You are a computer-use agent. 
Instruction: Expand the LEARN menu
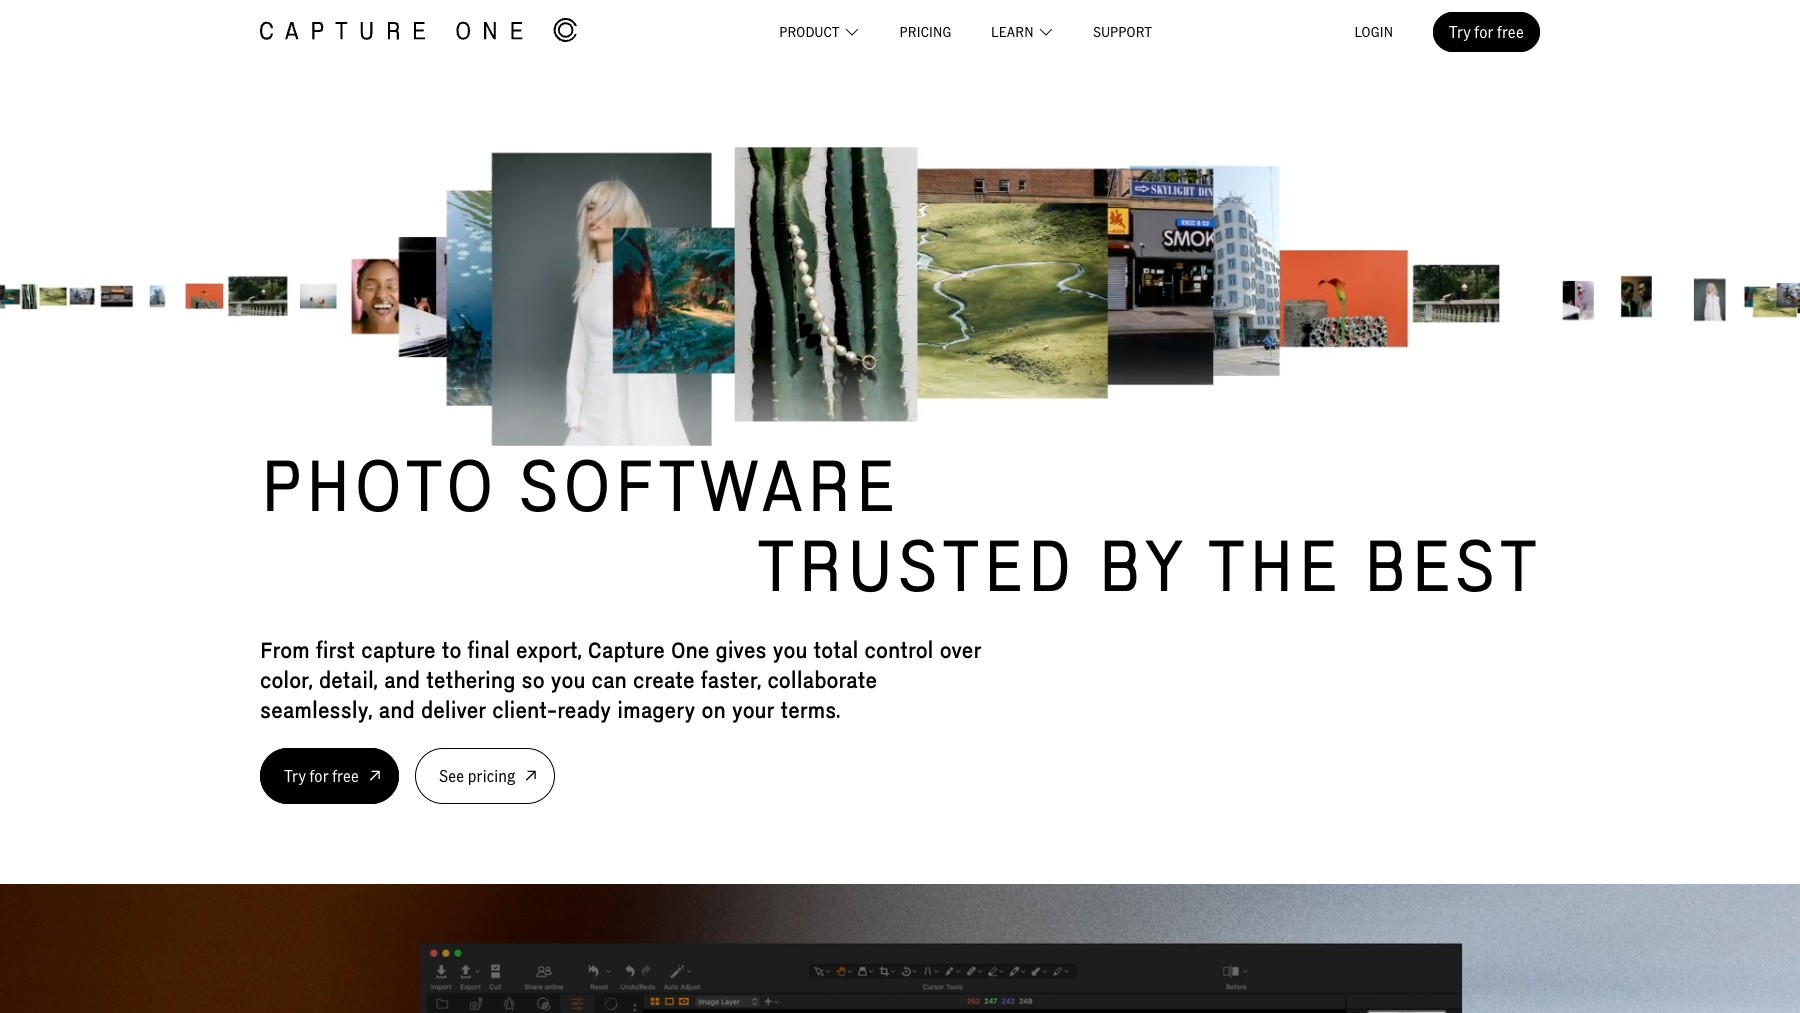pyautogui.click(x=1021, y=32)
